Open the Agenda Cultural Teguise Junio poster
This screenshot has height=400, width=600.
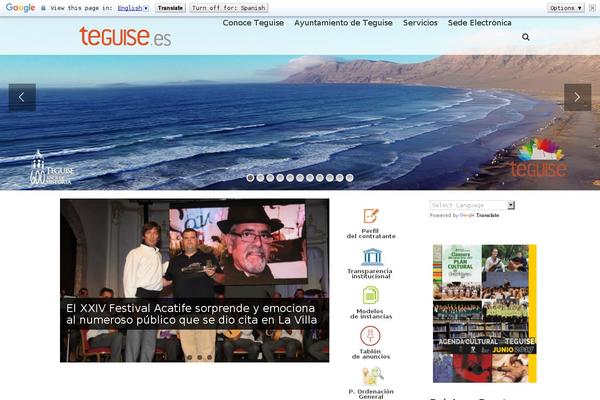tap(484, 313)
